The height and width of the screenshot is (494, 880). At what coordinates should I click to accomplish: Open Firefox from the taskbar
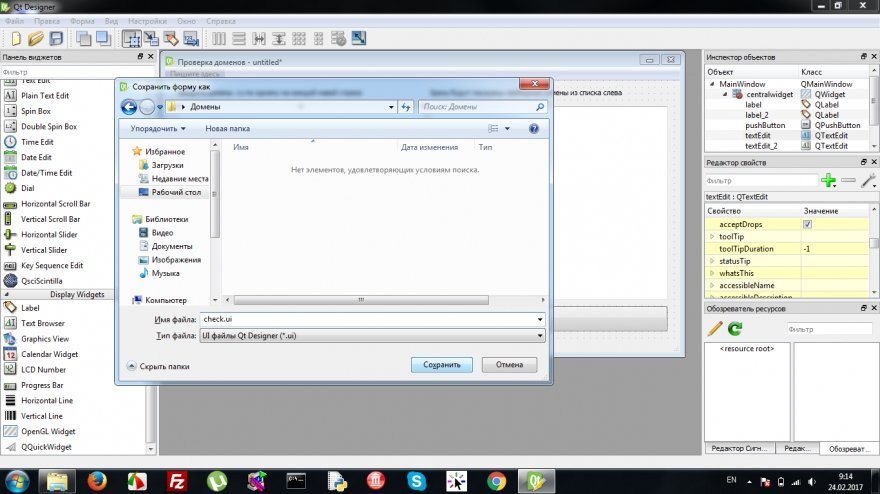click(97, 481)
